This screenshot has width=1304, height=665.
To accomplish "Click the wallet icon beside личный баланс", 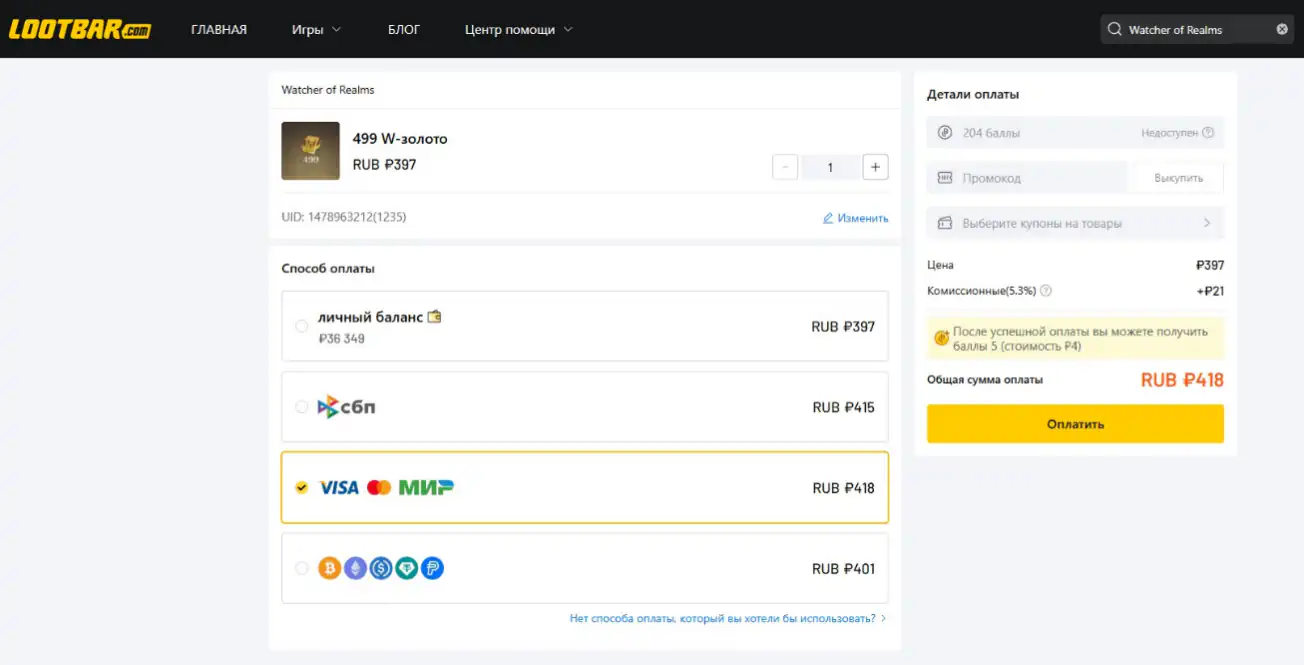I will [434, 316].
